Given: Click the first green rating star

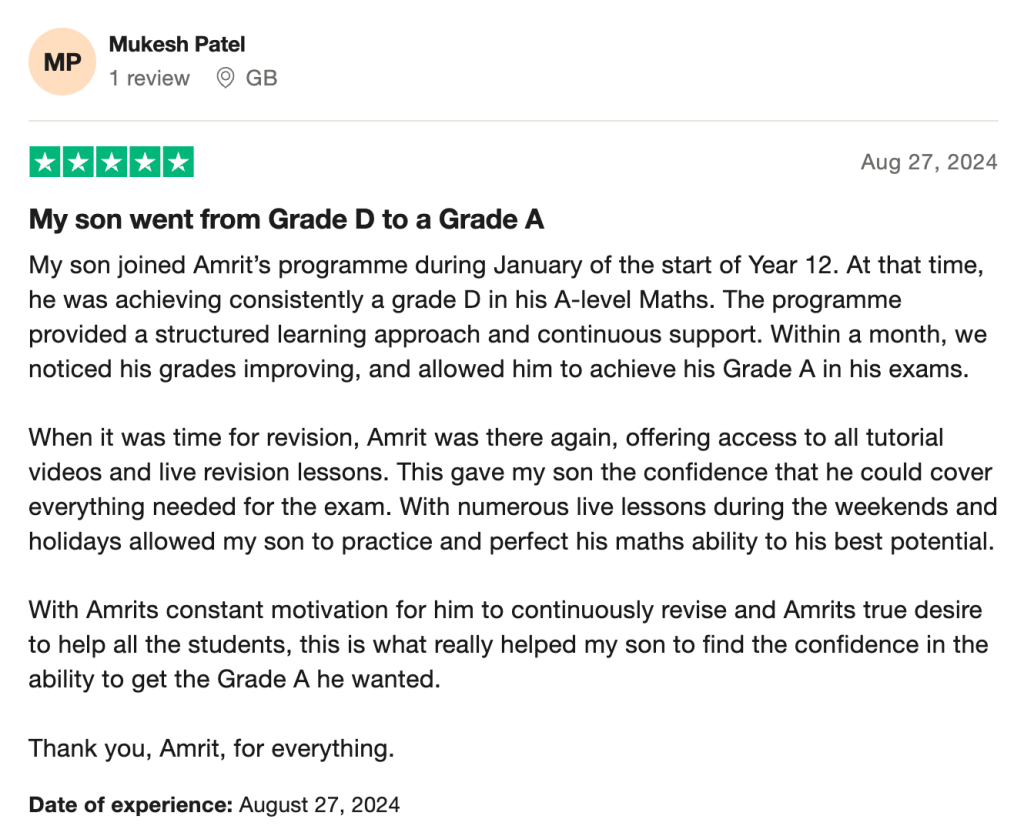Looking at the screenshot, I should pyautogui.click(x=45, y=162).
